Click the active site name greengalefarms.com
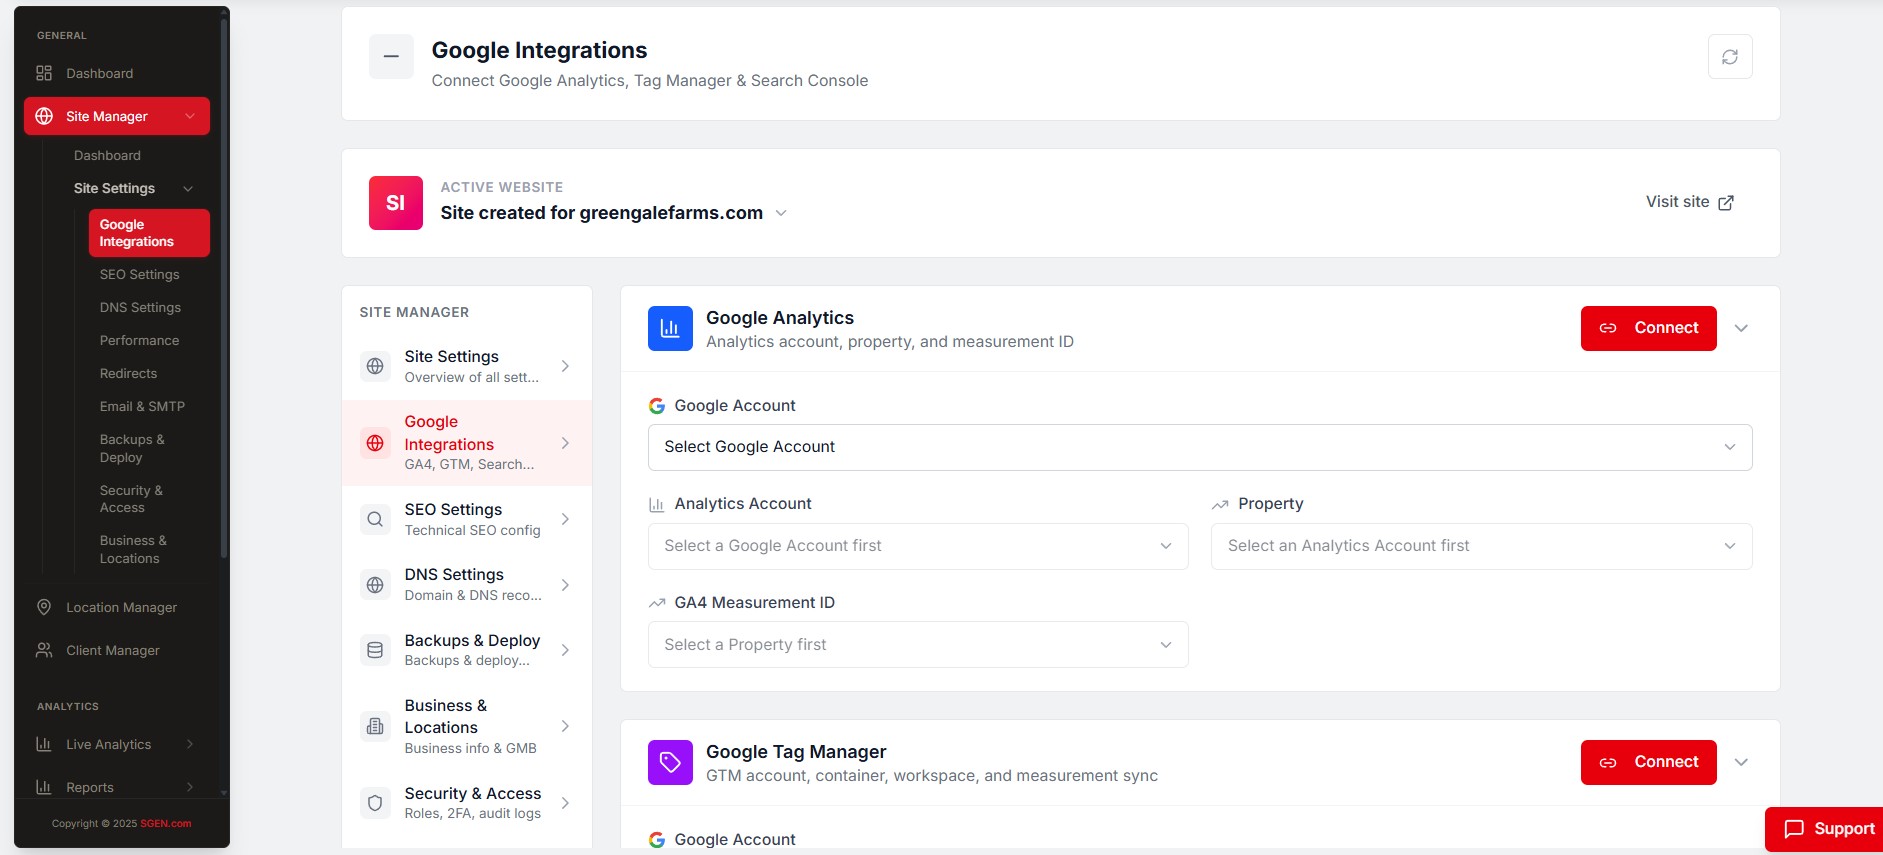 [602, 213]
